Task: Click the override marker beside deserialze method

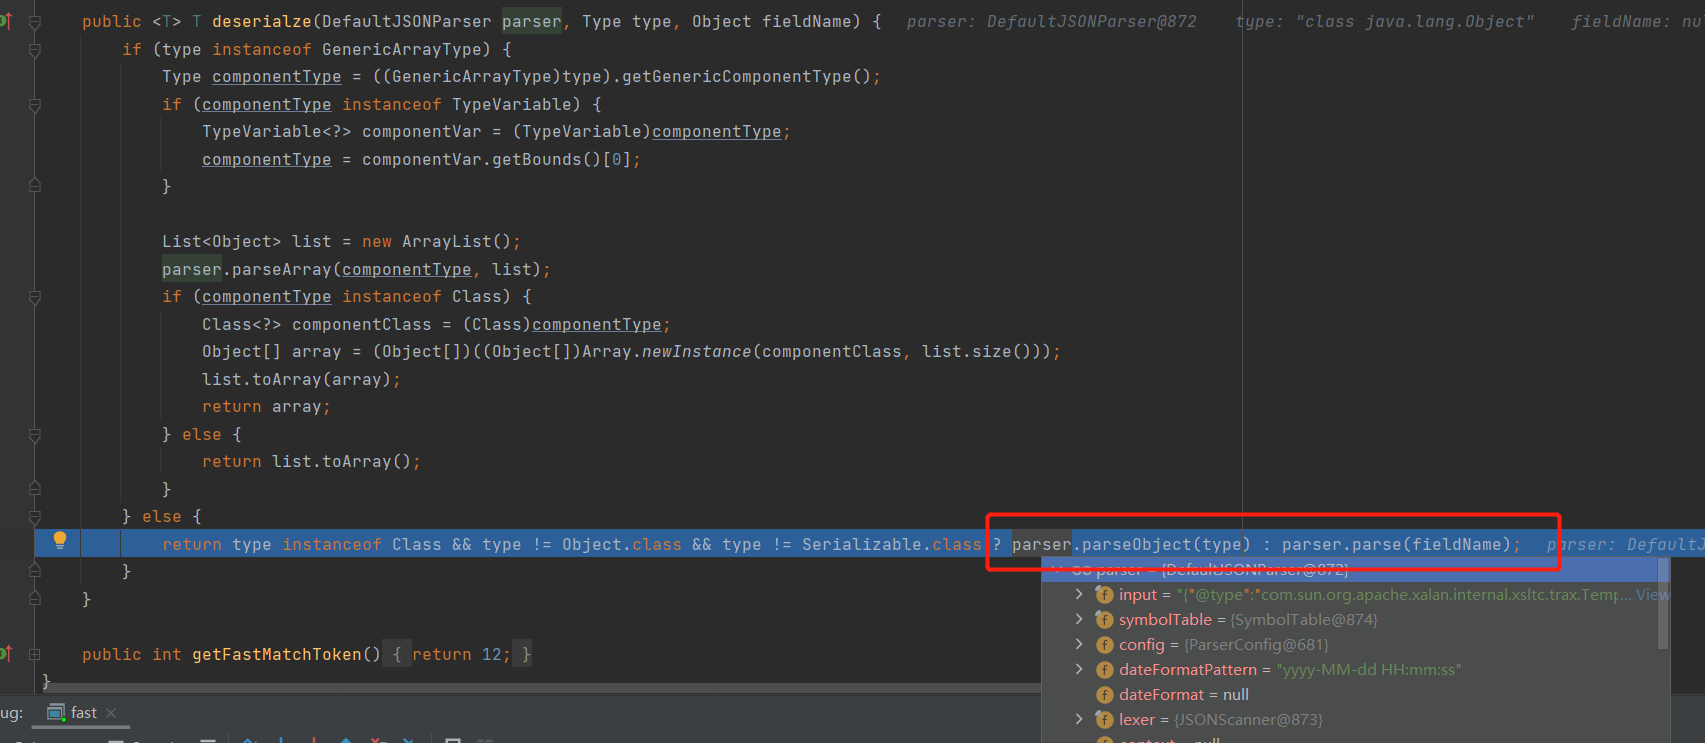Action: click(5, 21)
